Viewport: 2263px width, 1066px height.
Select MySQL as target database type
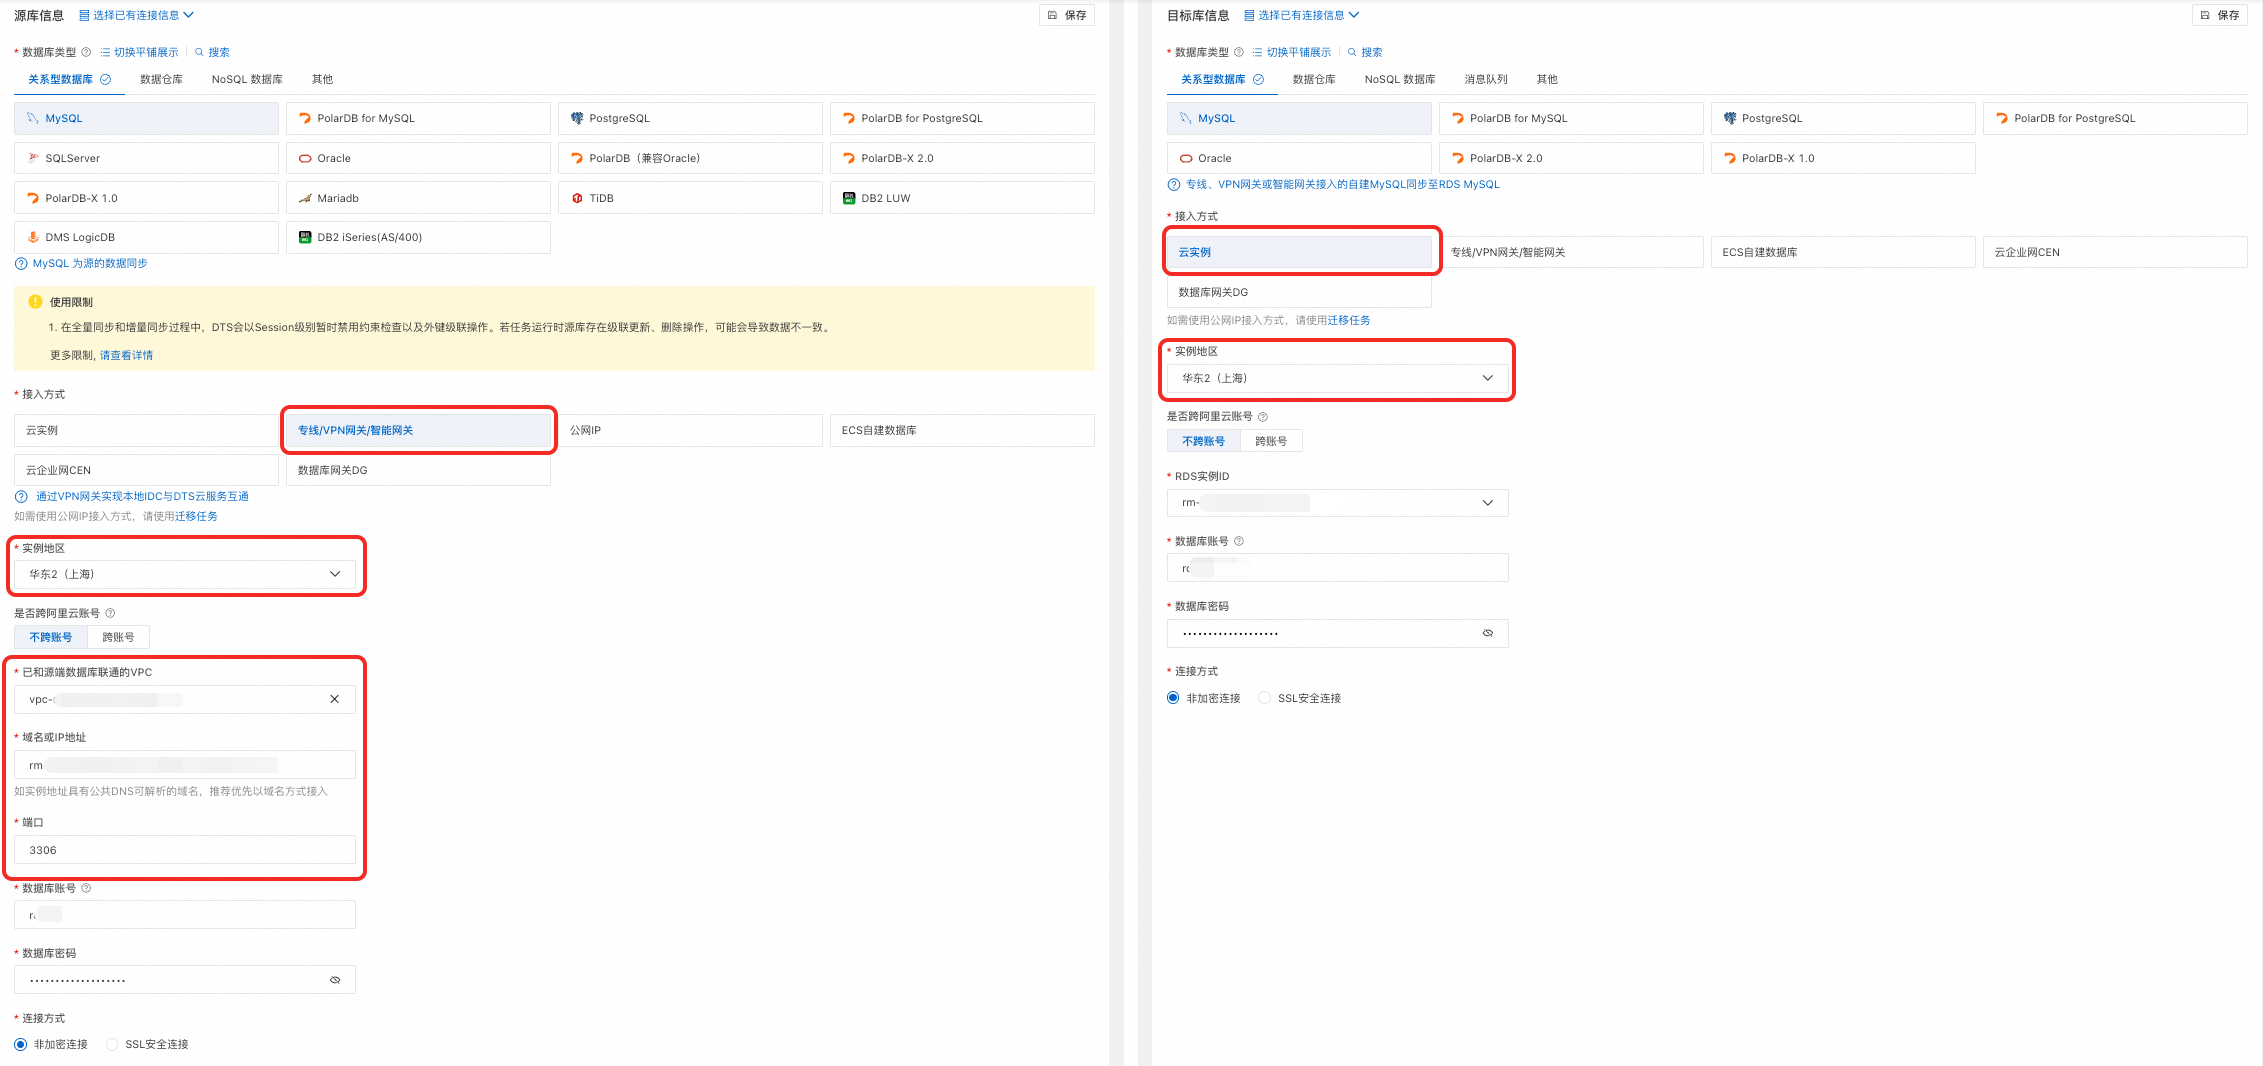1299,118
